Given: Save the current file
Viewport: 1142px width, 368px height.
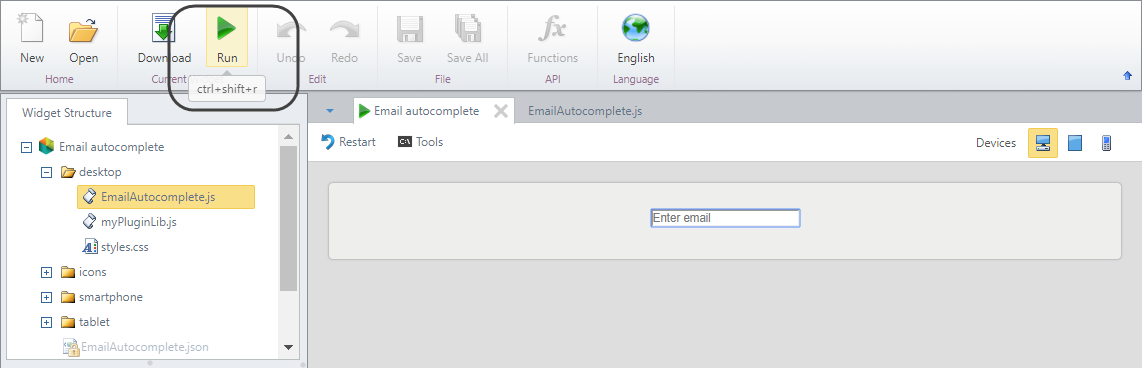Looking at the screenshot, I should point(409,39).
